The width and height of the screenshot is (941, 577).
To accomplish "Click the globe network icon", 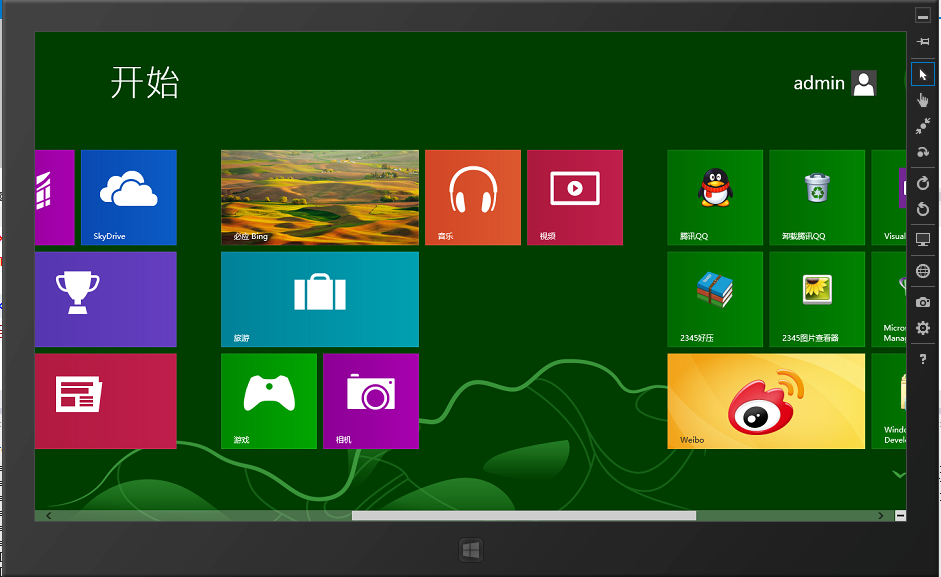I will (922, 270).
